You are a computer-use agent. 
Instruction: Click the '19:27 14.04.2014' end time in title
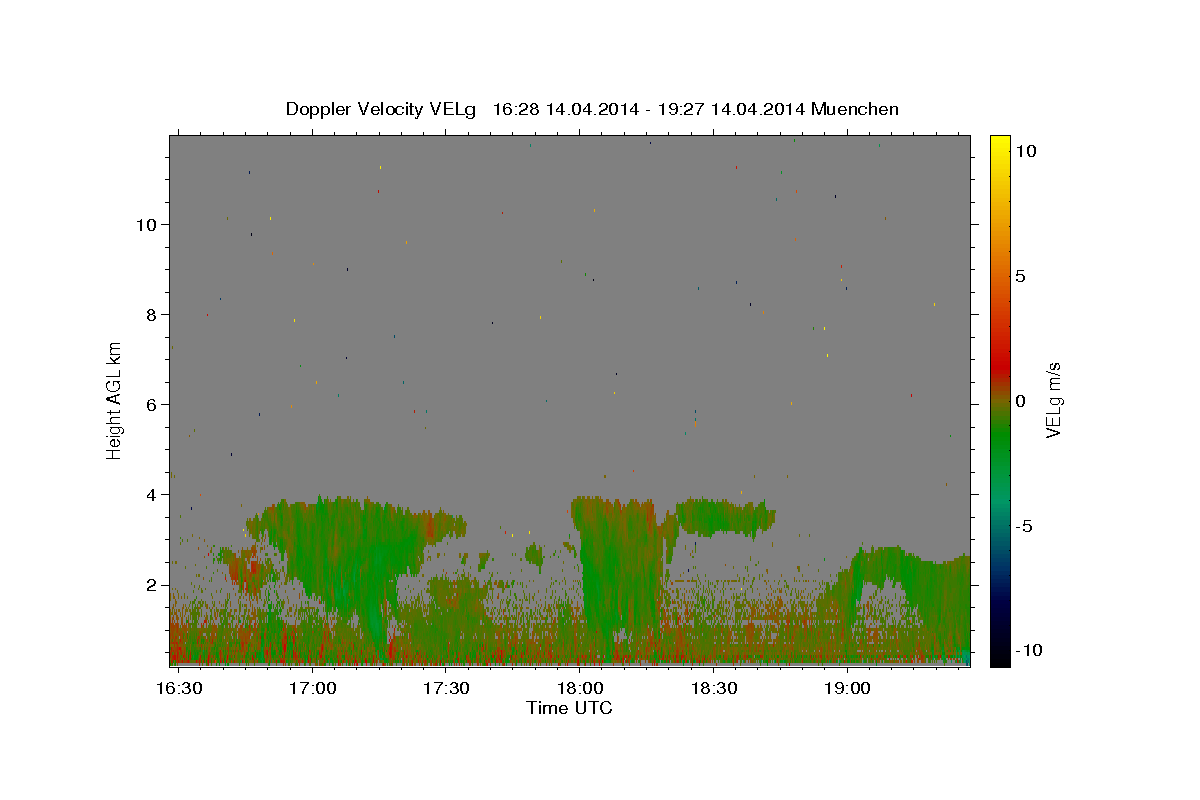click(x=729, y=109)
